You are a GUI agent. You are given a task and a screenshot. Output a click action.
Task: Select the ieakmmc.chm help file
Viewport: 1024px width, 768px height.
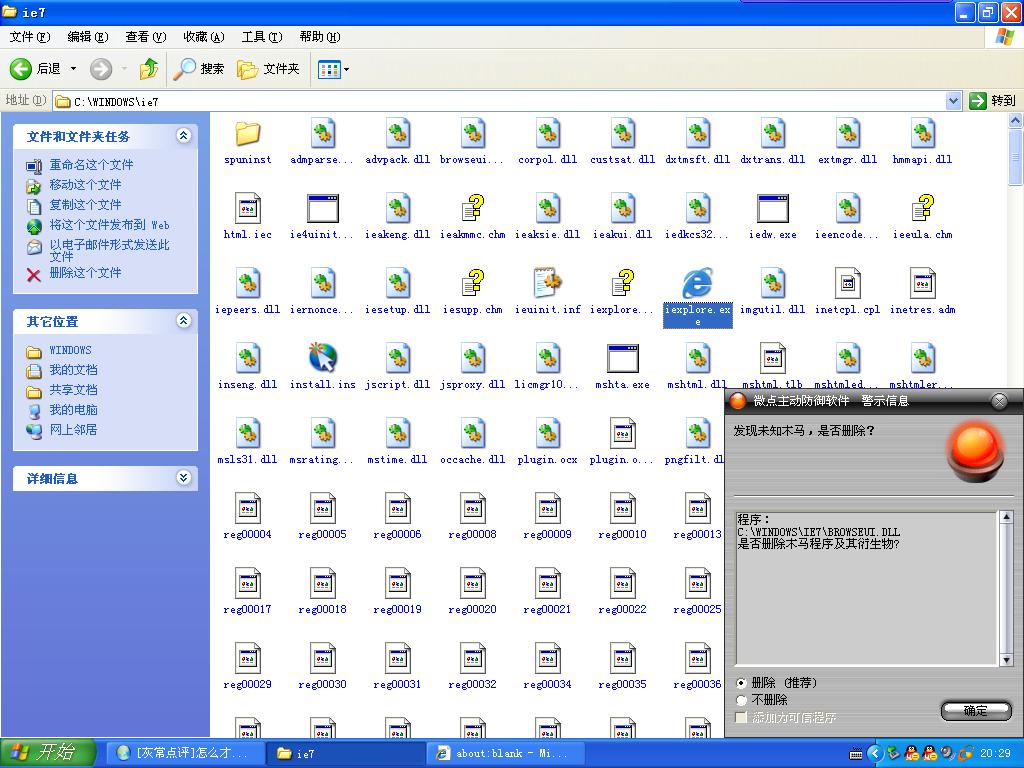[472, 209]
